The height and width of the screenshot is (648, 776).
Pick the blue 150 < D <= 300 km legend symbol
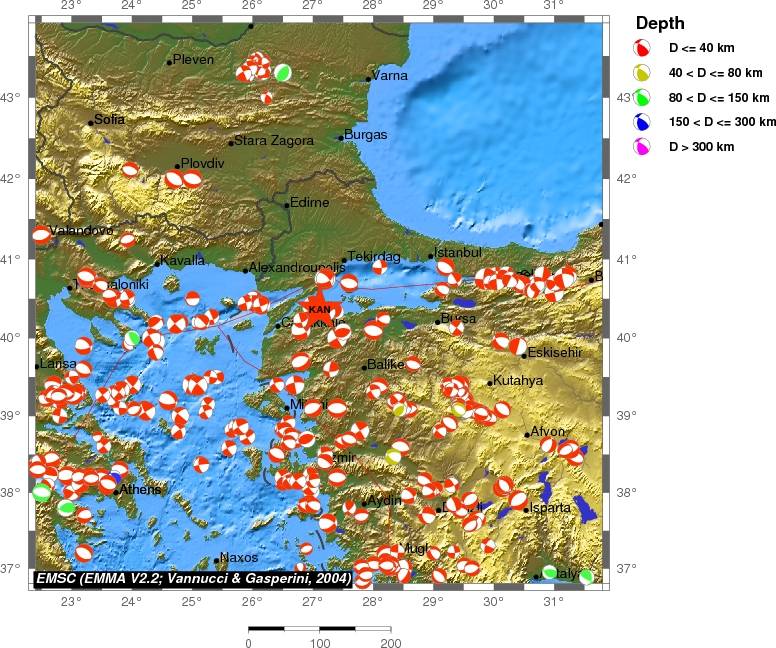click(x=643, y=122)
